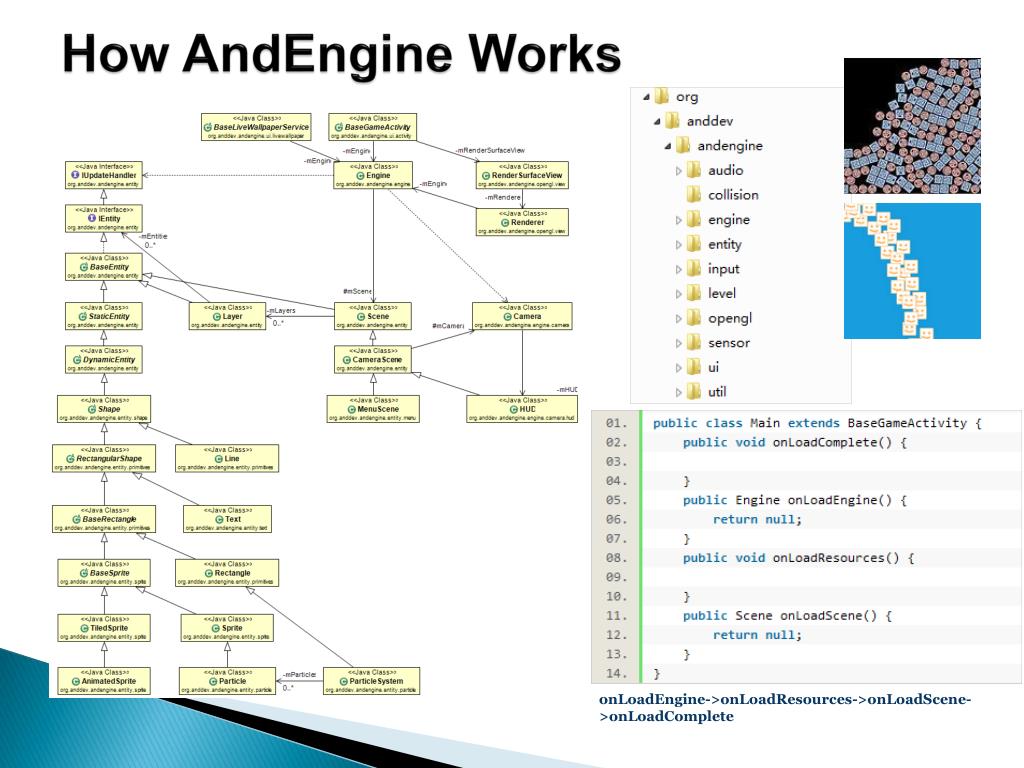
Task: Click 'public Engine onLoadEngine()' code line
Action: point(795,500)
